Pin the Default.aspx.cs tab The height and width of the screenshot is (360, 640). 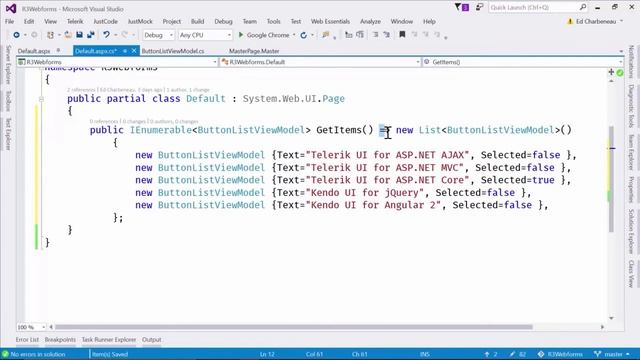125,51
